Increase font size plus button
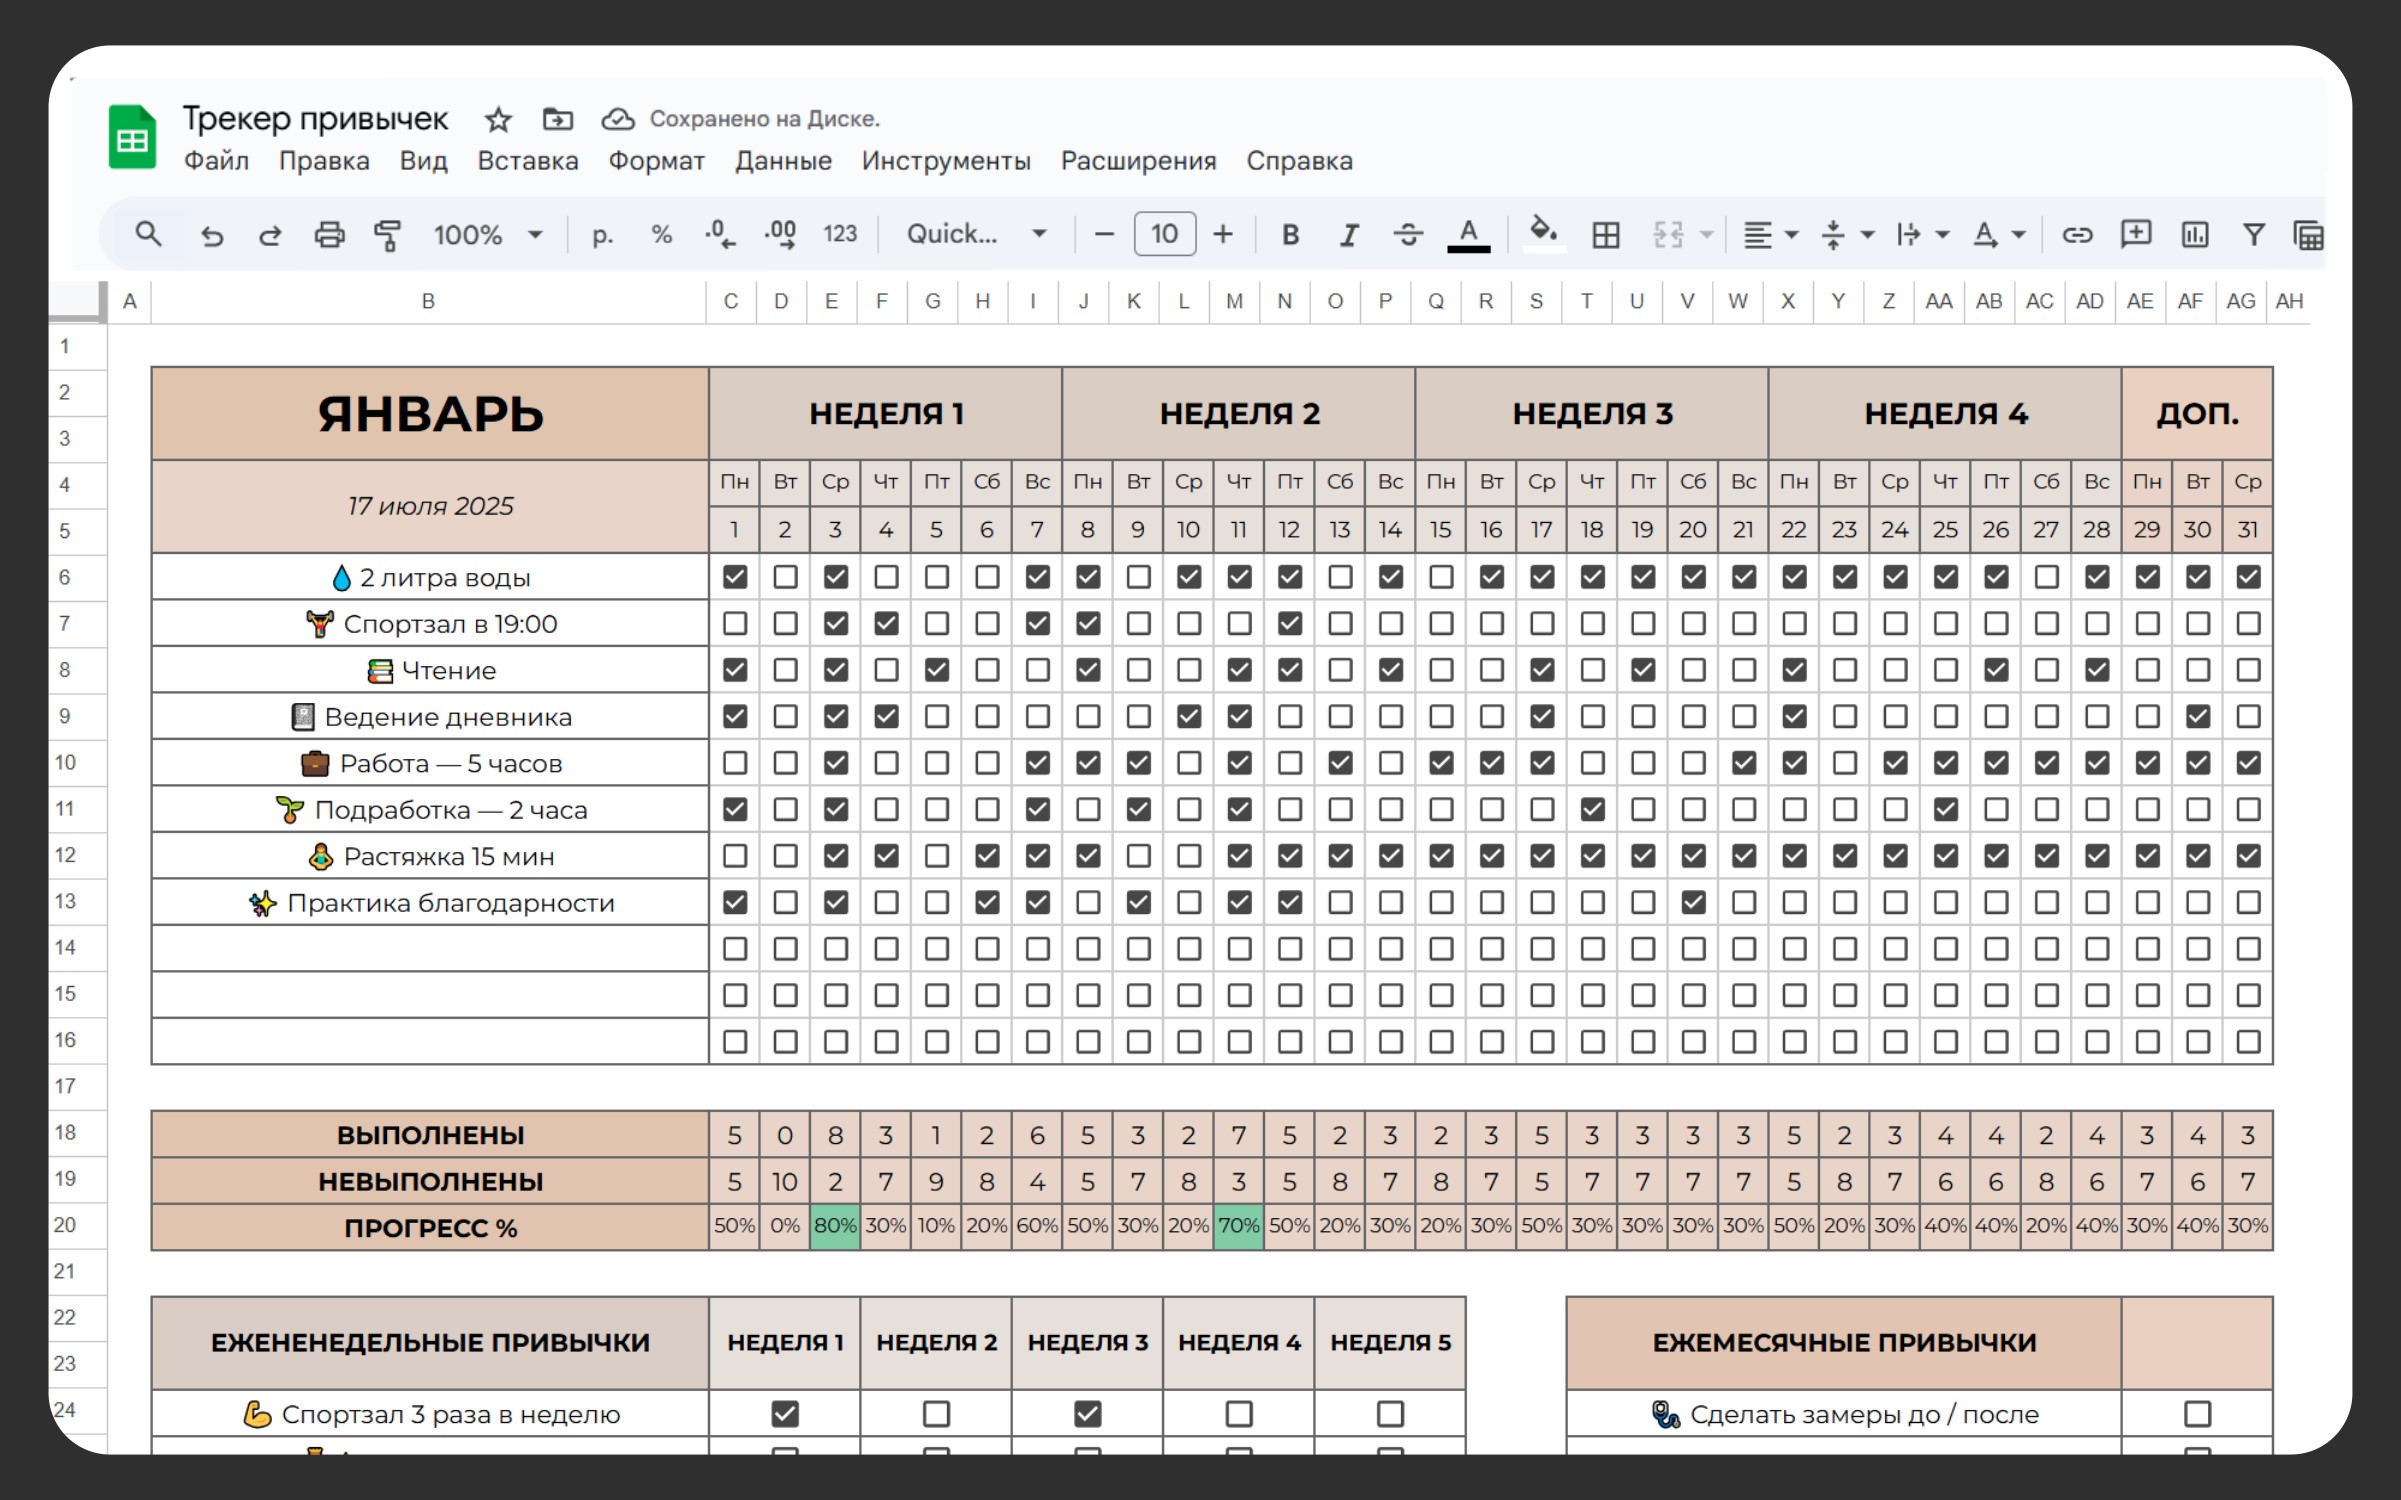Screen dimensions: 2401x1500 point(1223,235)
